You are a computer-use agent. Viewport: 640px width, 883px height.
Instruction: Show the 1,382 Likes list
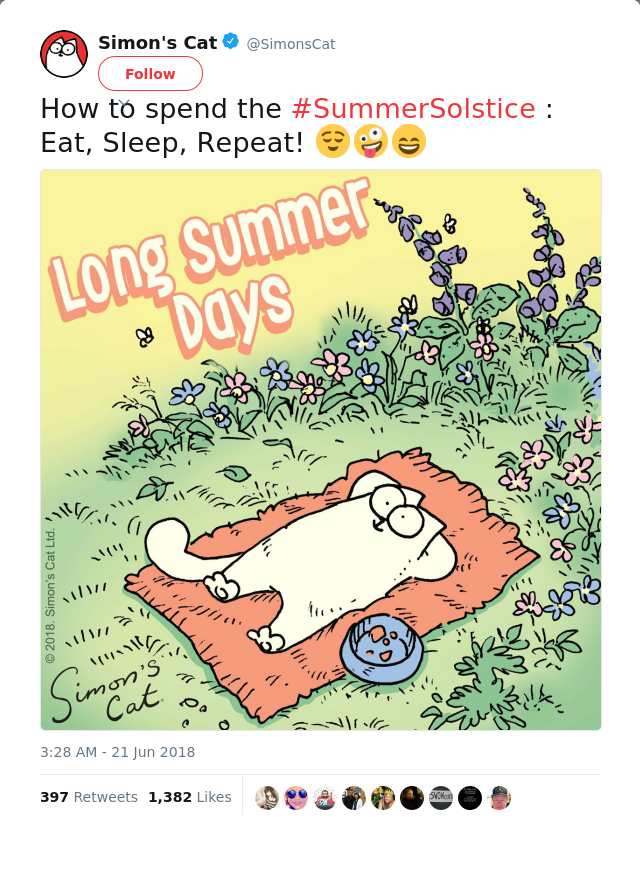[190, 797]
